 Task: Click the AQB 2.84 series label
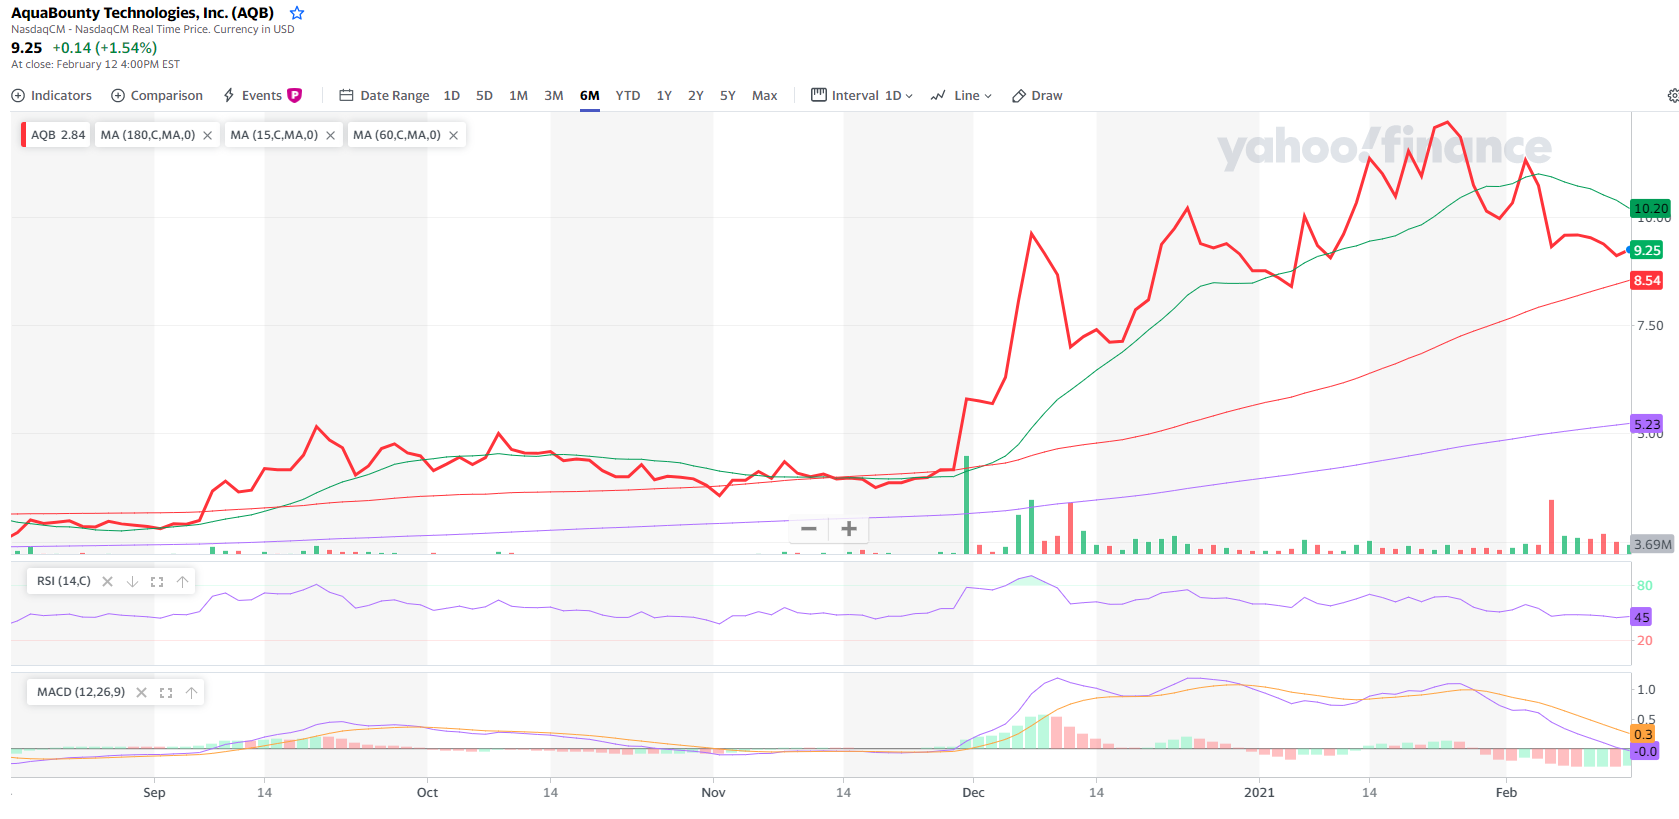tap(56, 135)
